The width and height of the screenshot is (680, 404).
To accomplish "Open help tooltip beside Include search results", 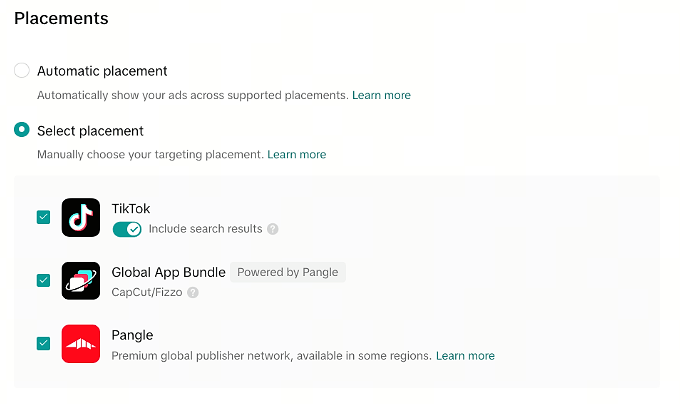I will click(x=272, y=229).
